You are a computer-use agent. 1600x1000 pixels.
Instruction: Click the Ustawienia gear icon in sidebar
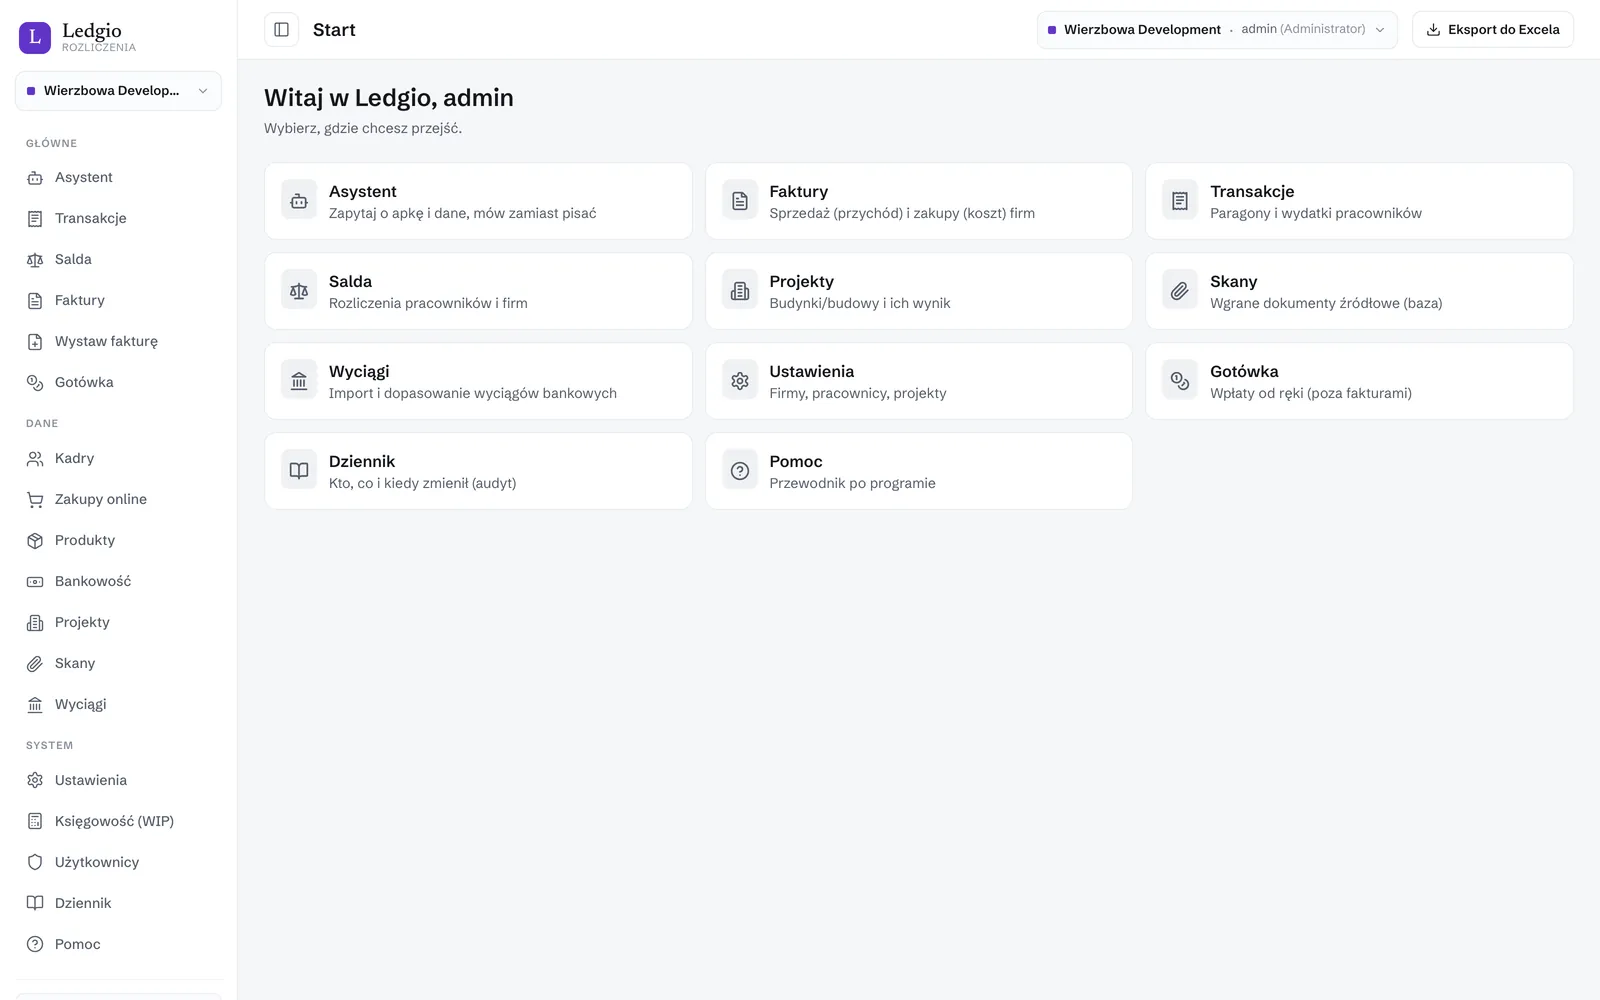click(35, 781)
